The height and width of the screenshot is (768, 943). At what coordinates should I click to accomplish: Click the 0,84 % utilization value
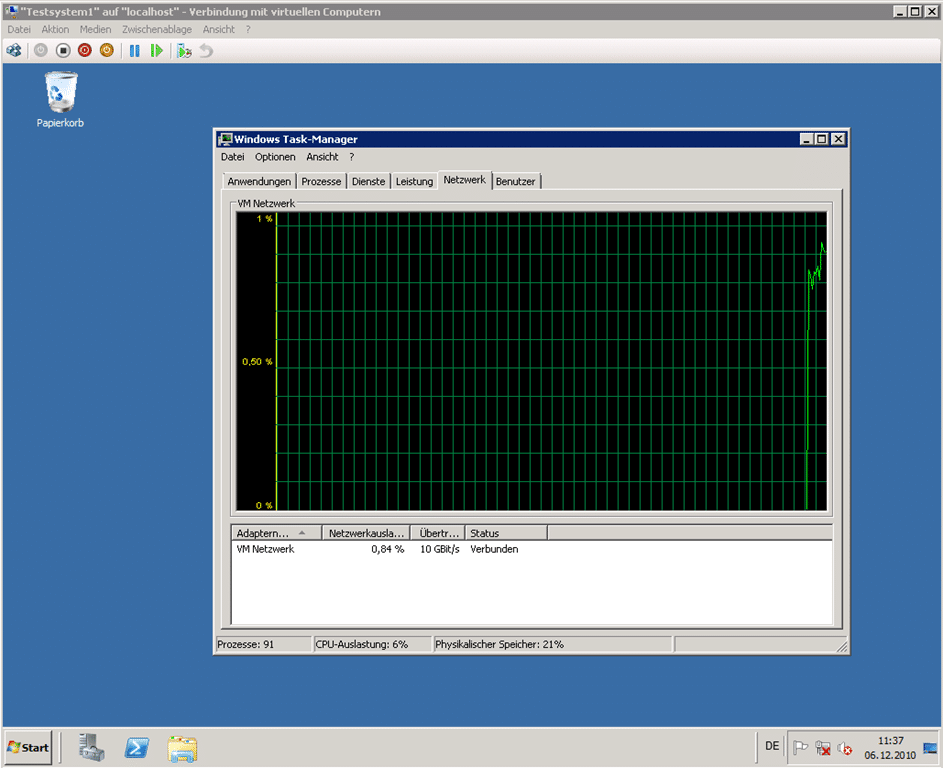[x=387, y=549]
